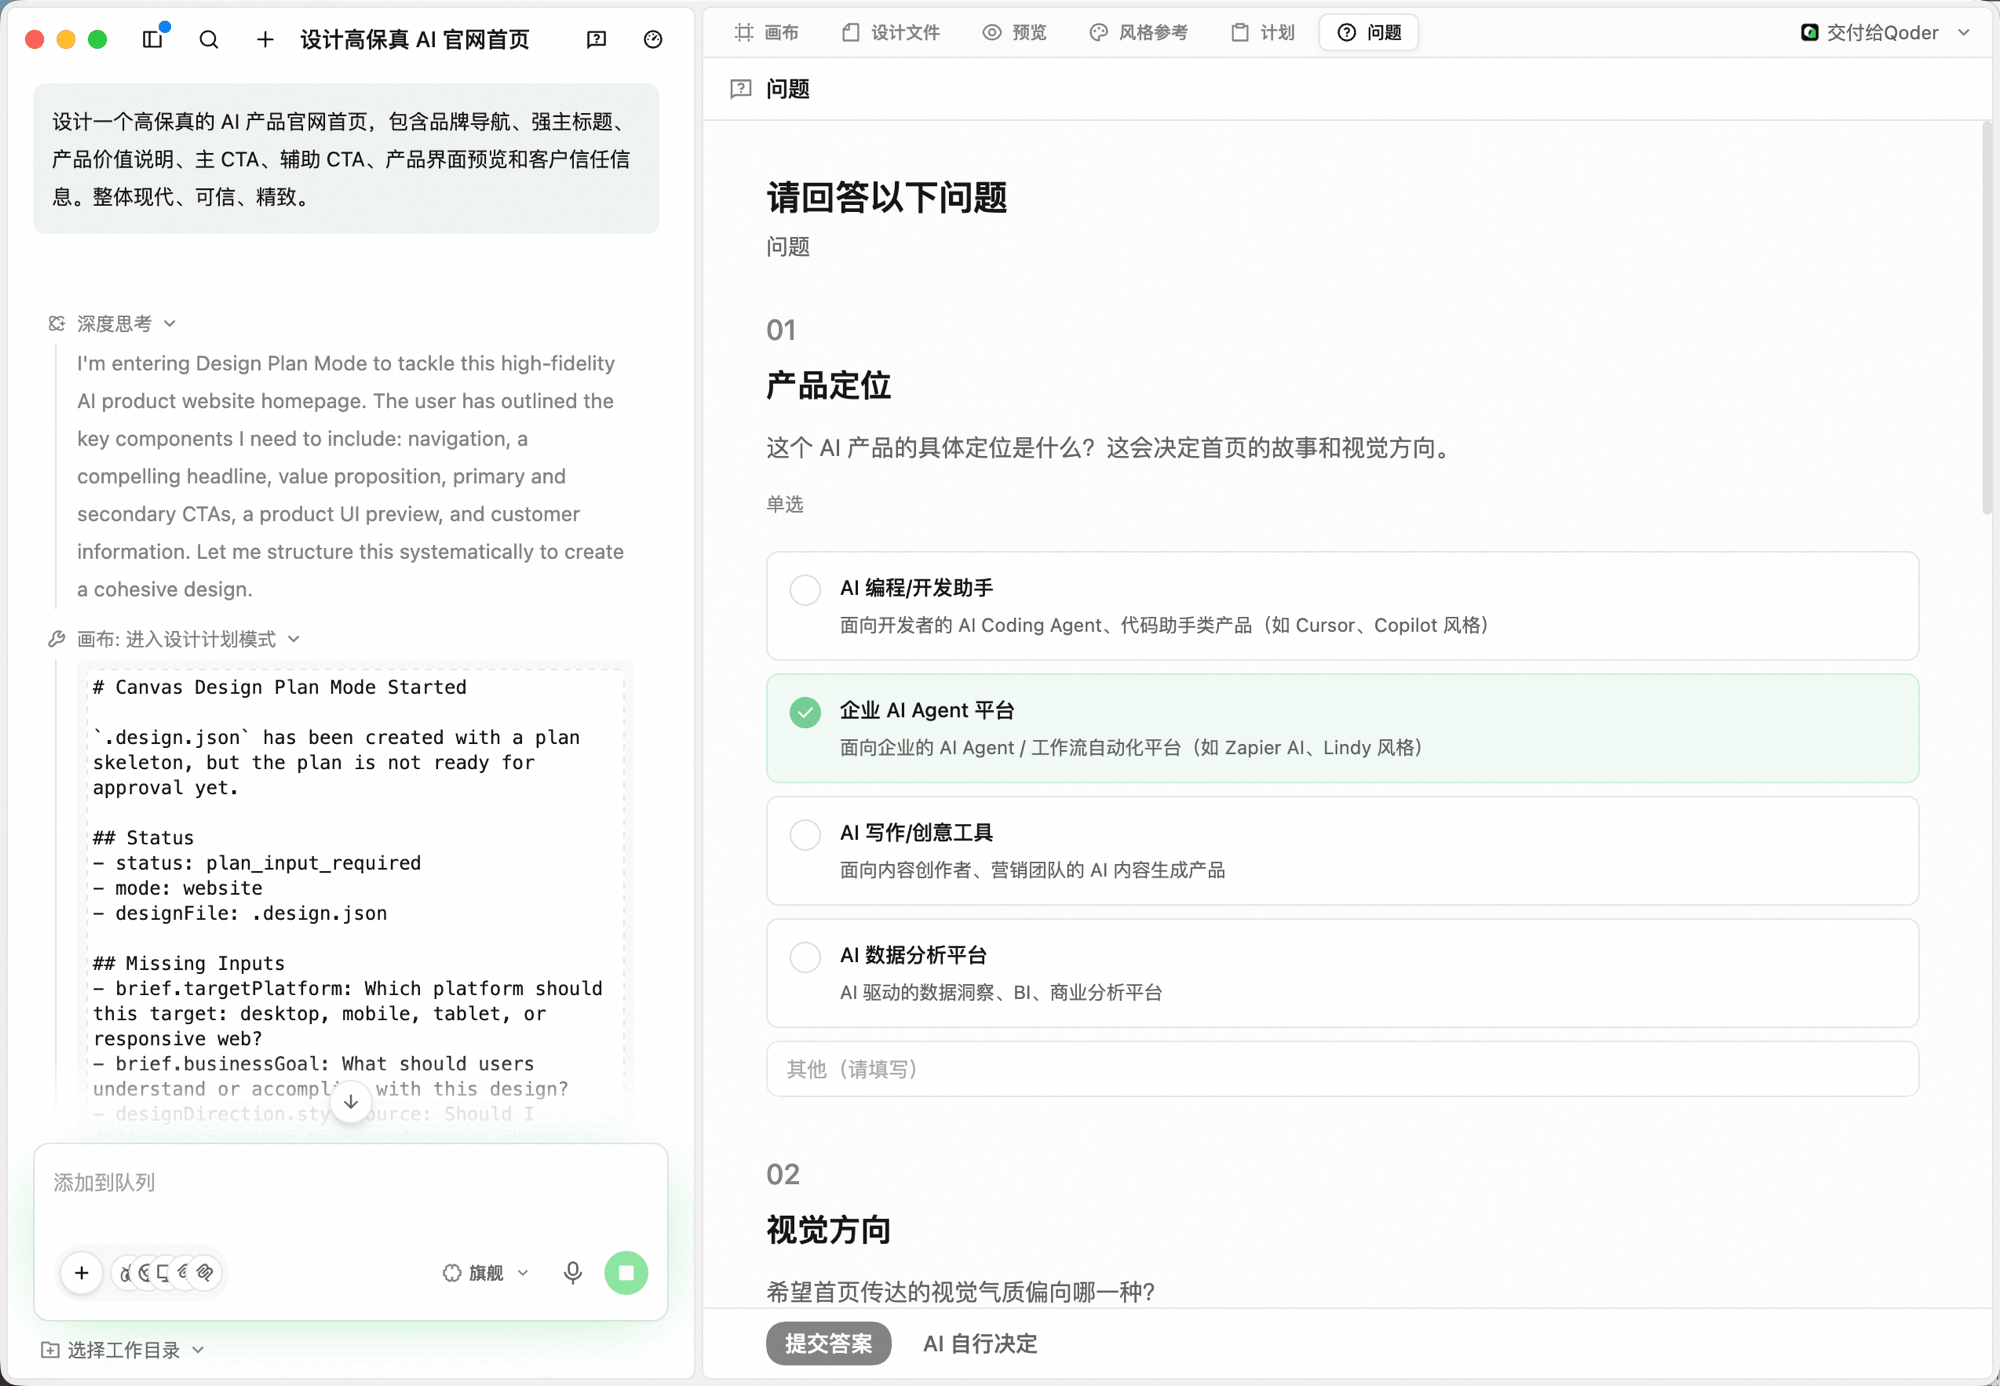Stop generation with the green stop button
2000x1386 pixels.
click(x=627, y=1272)
